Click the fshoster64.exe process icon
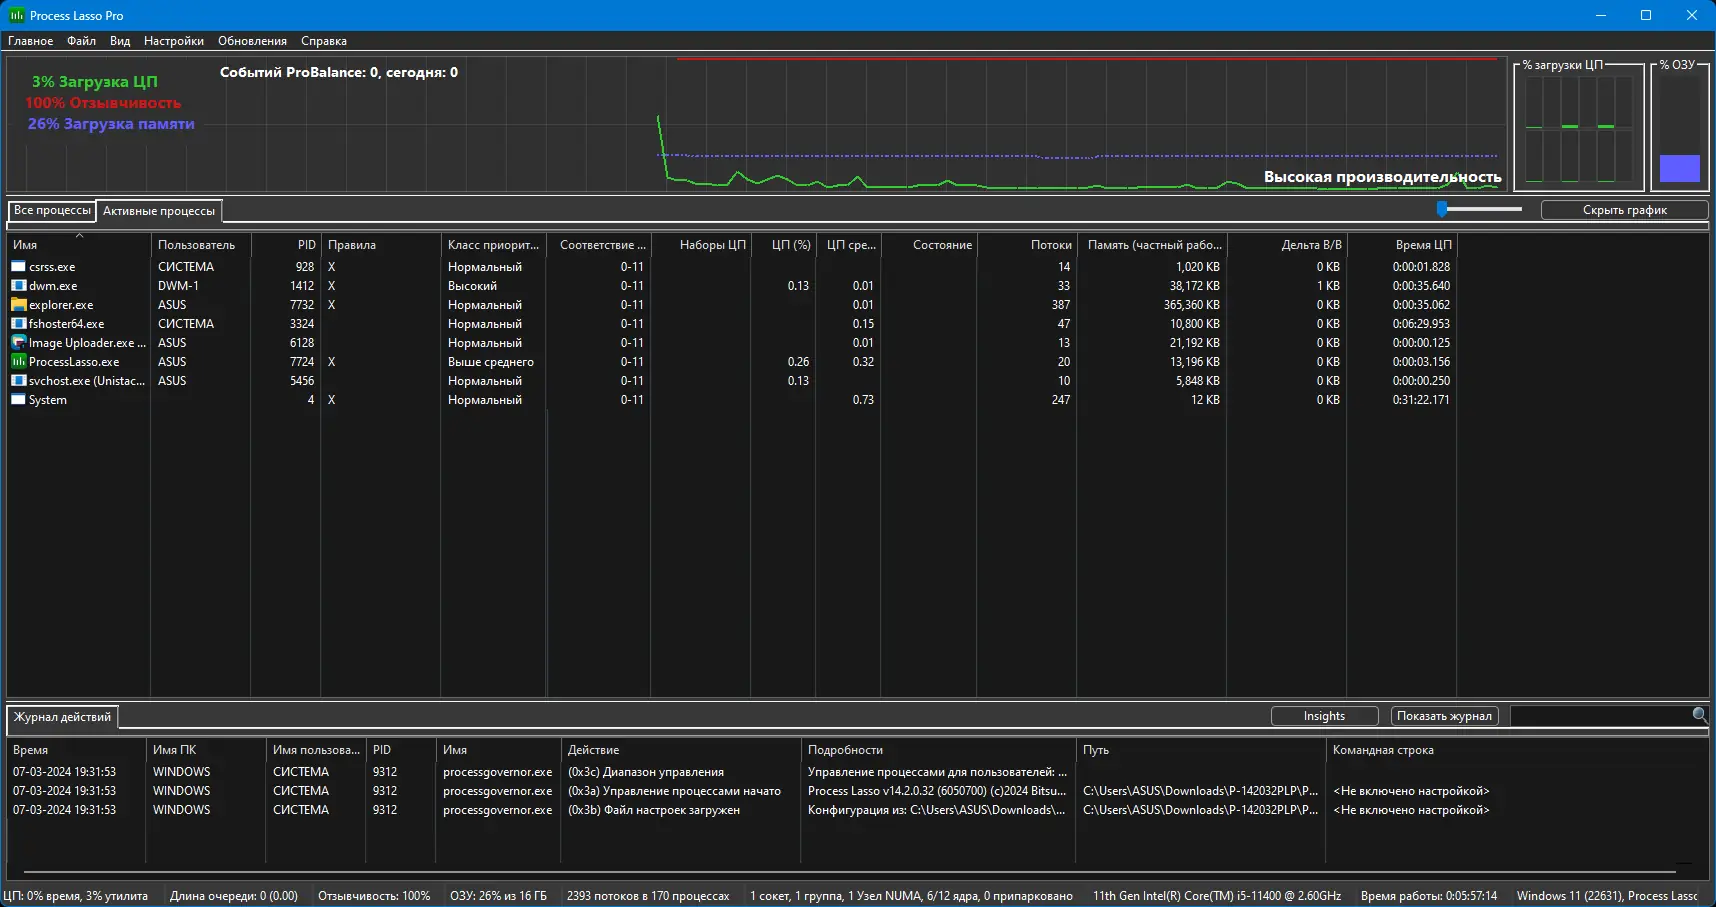 tap(18, 324)
